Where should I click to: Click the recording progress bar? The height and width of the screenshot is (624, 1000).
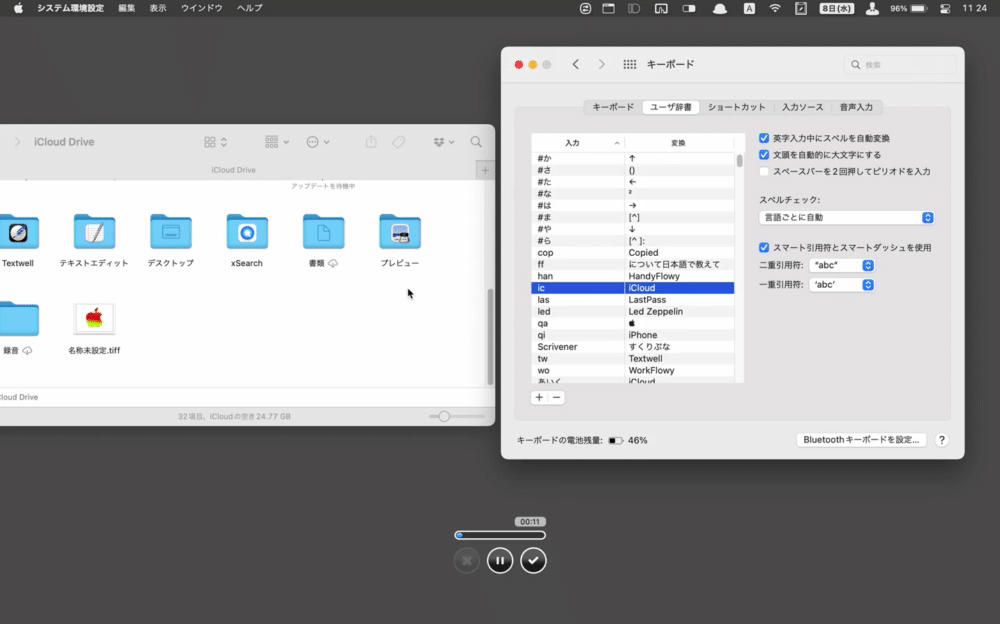pyautogui.click(x=500, y=535)
